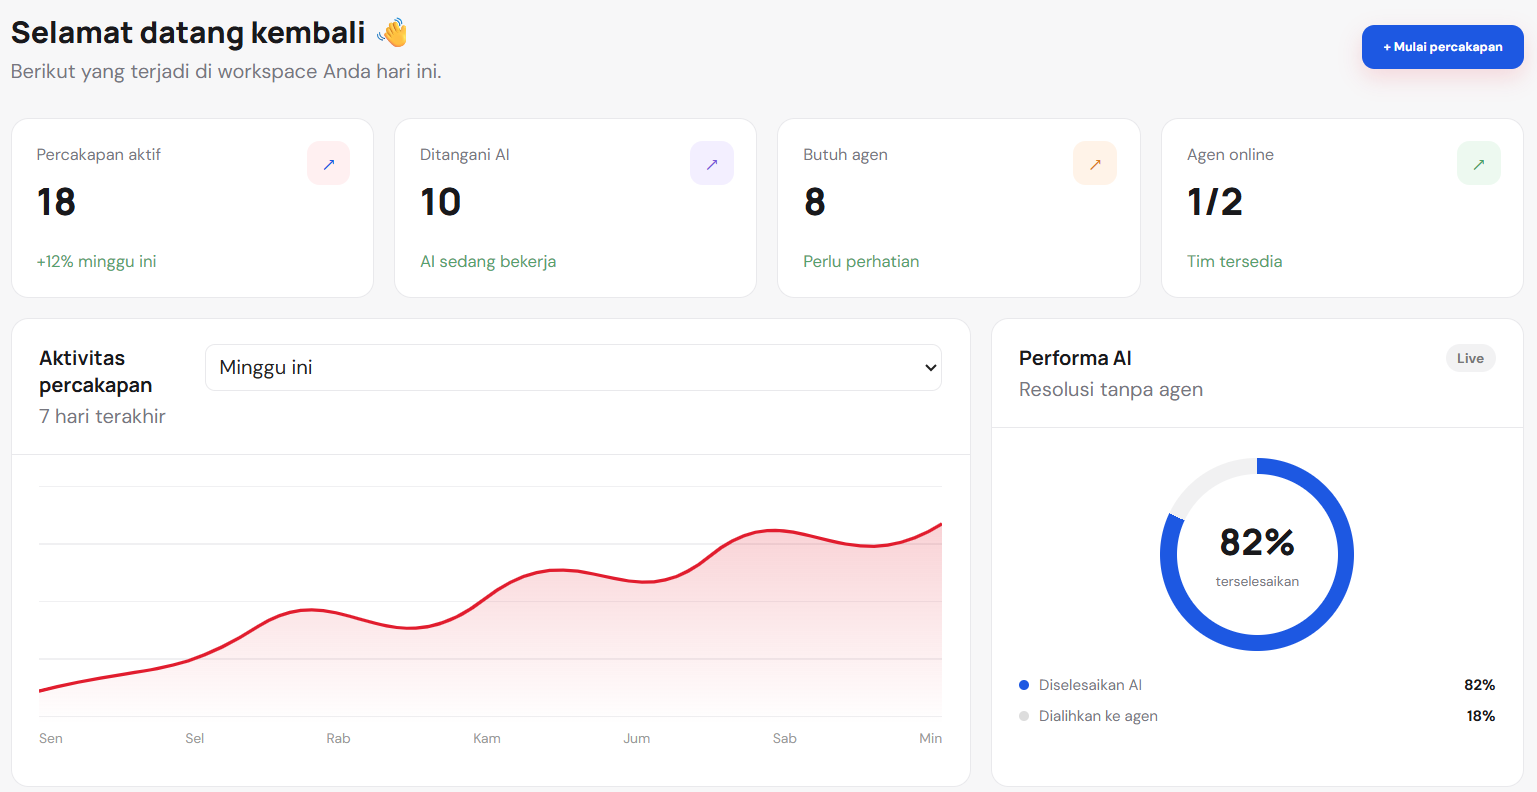This screenshot has height=792, width=1537.
Task: Click the value 18 under Percakapan aktif
Action: coord(56,202)
